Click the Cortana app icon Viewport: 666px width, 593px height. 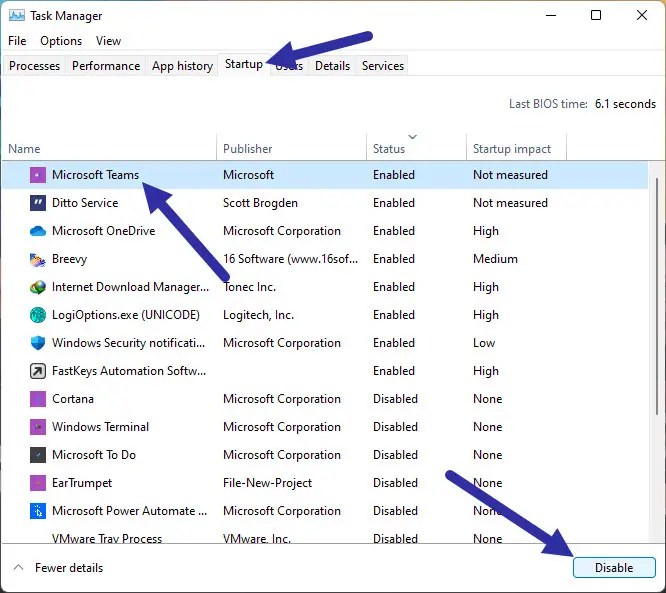click(x=38, y=399)
